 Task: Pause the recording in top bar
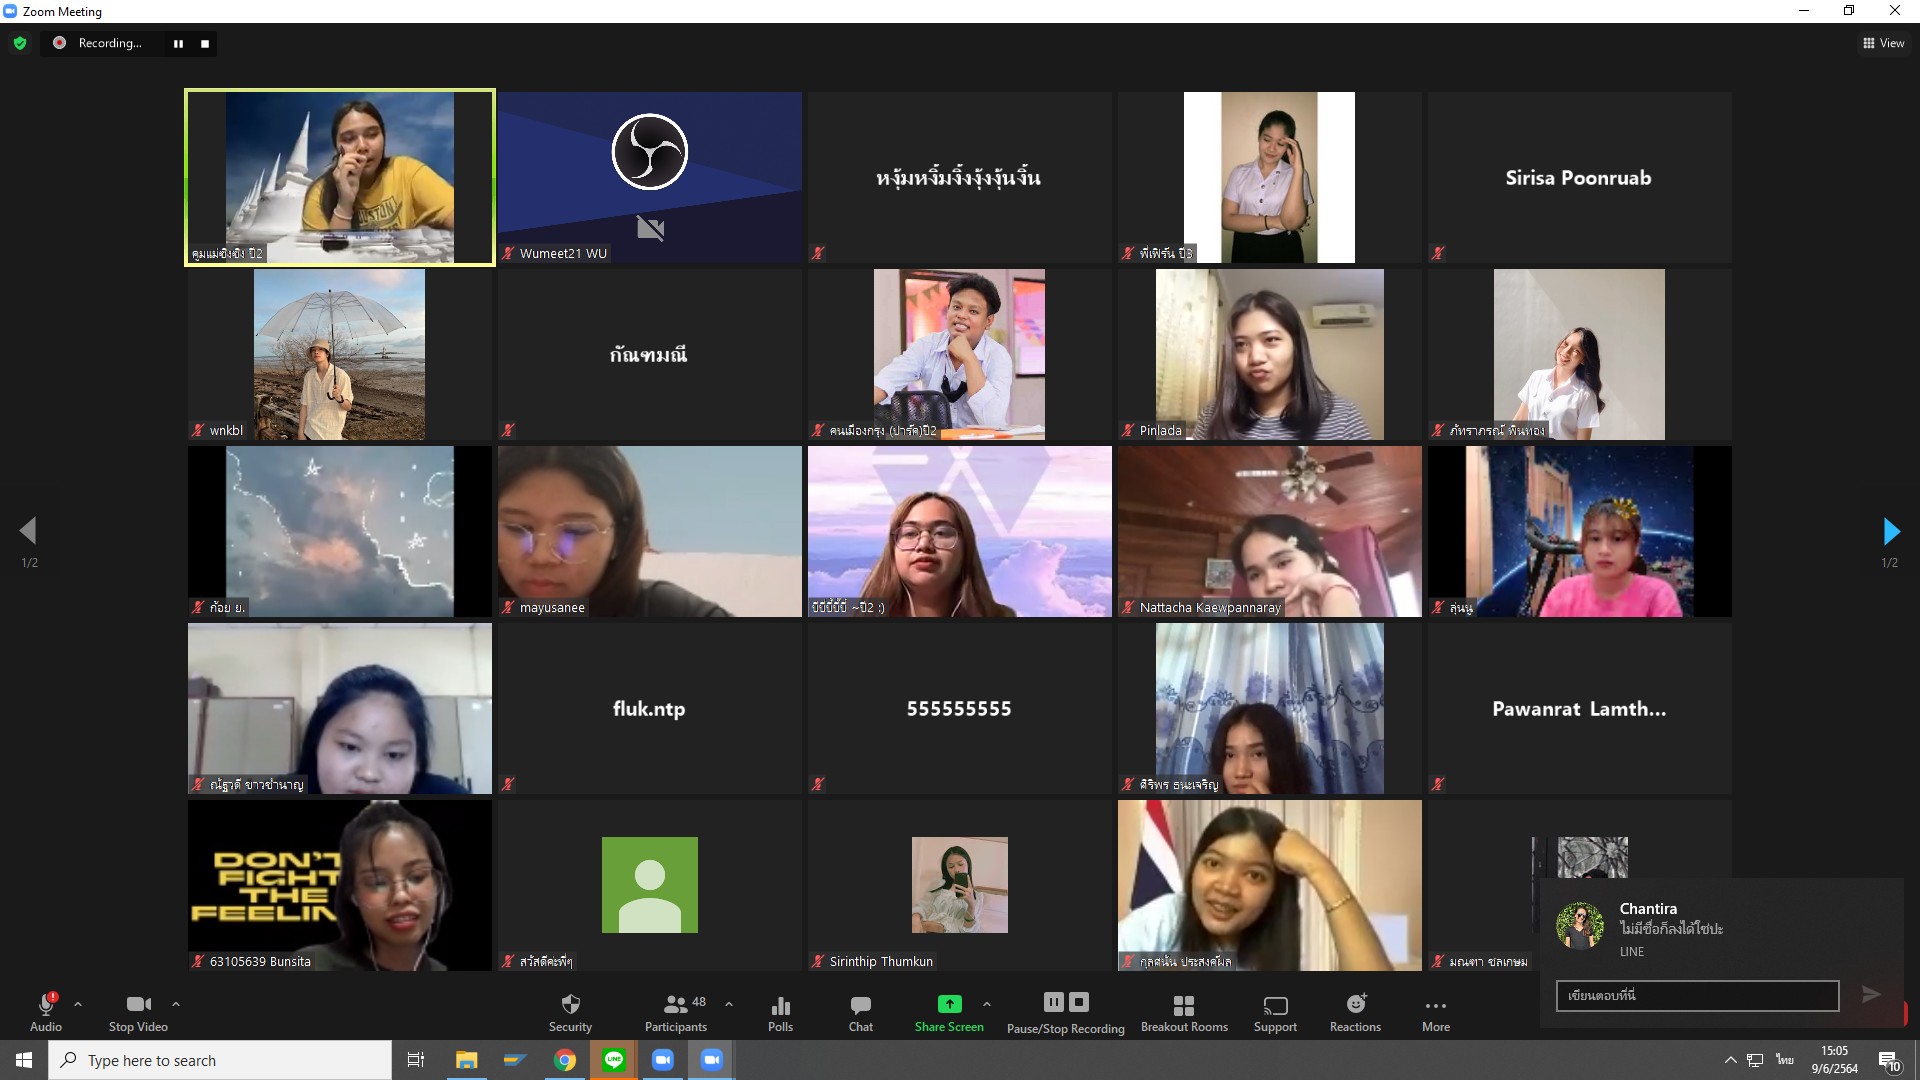click(178, 43)
